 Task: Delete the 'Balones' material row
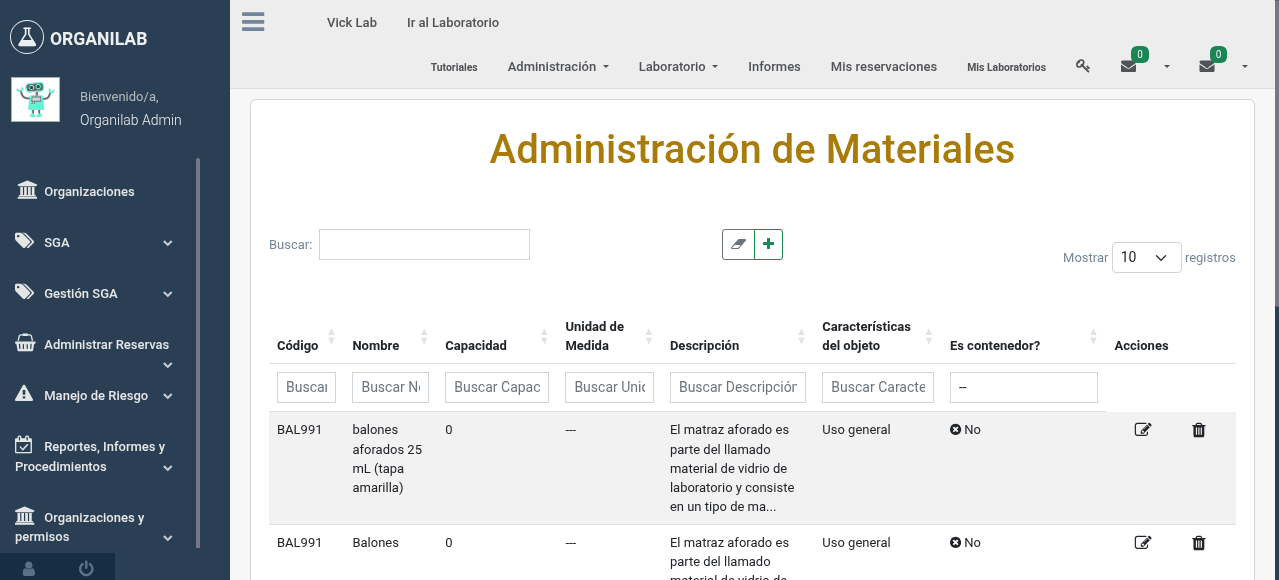[1199, 543]
